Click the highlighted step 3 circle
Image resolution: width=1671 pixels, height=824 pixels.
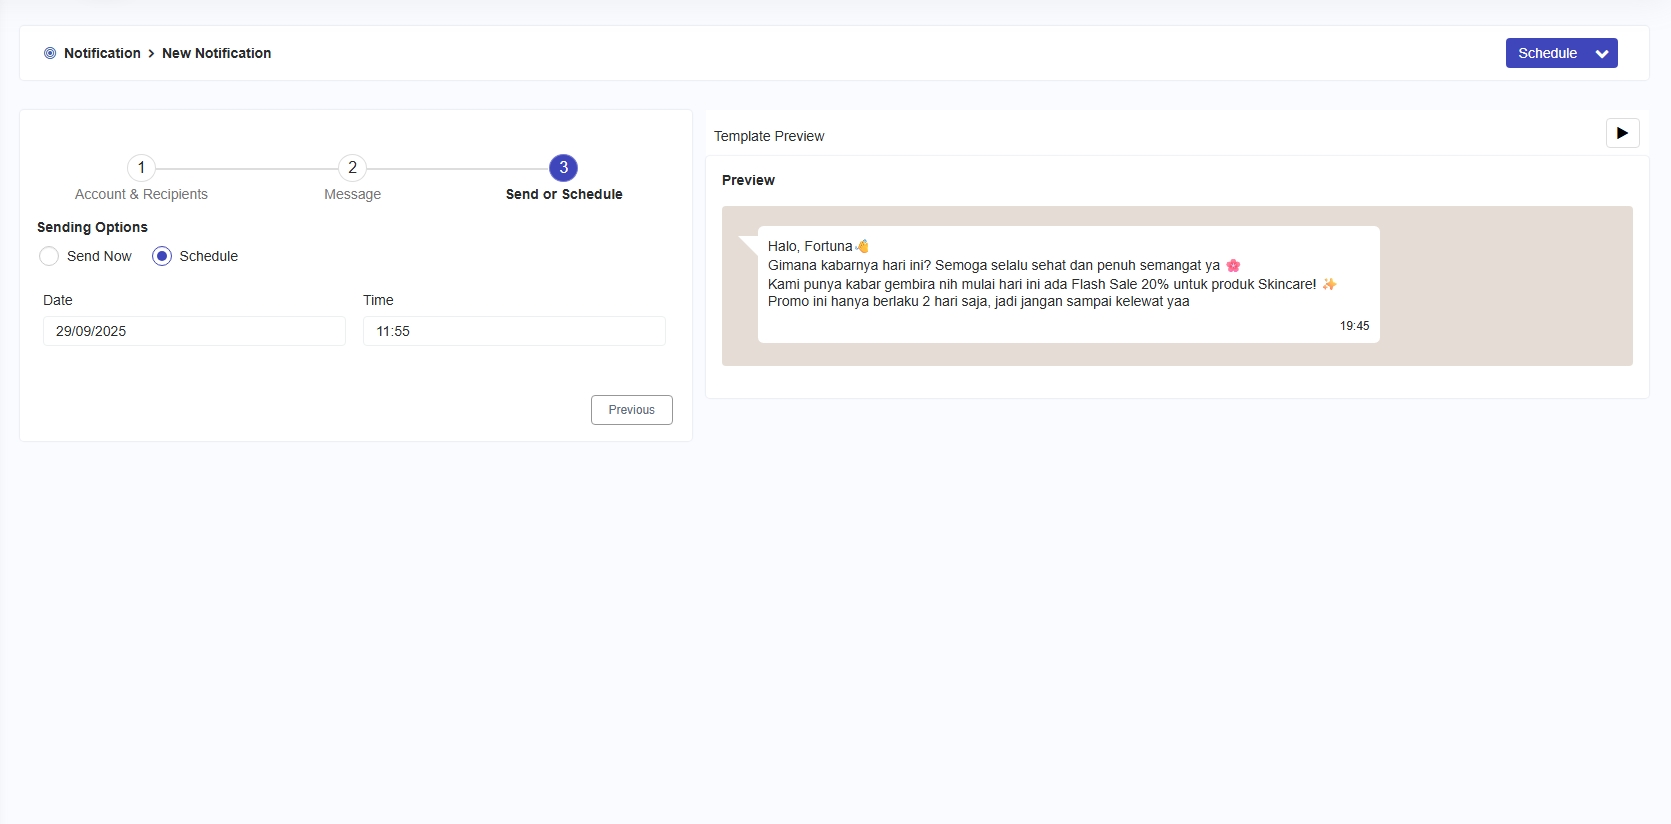click(563, 168)
